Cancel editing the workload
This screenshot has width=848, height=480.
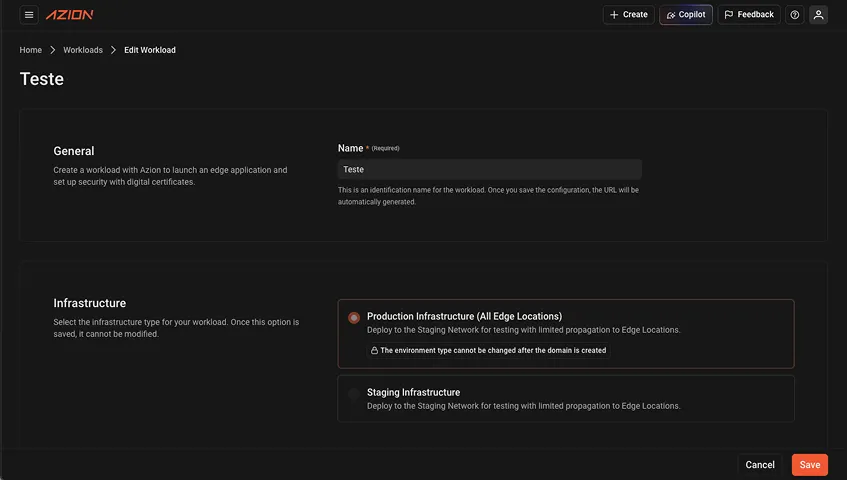[760, 465]
